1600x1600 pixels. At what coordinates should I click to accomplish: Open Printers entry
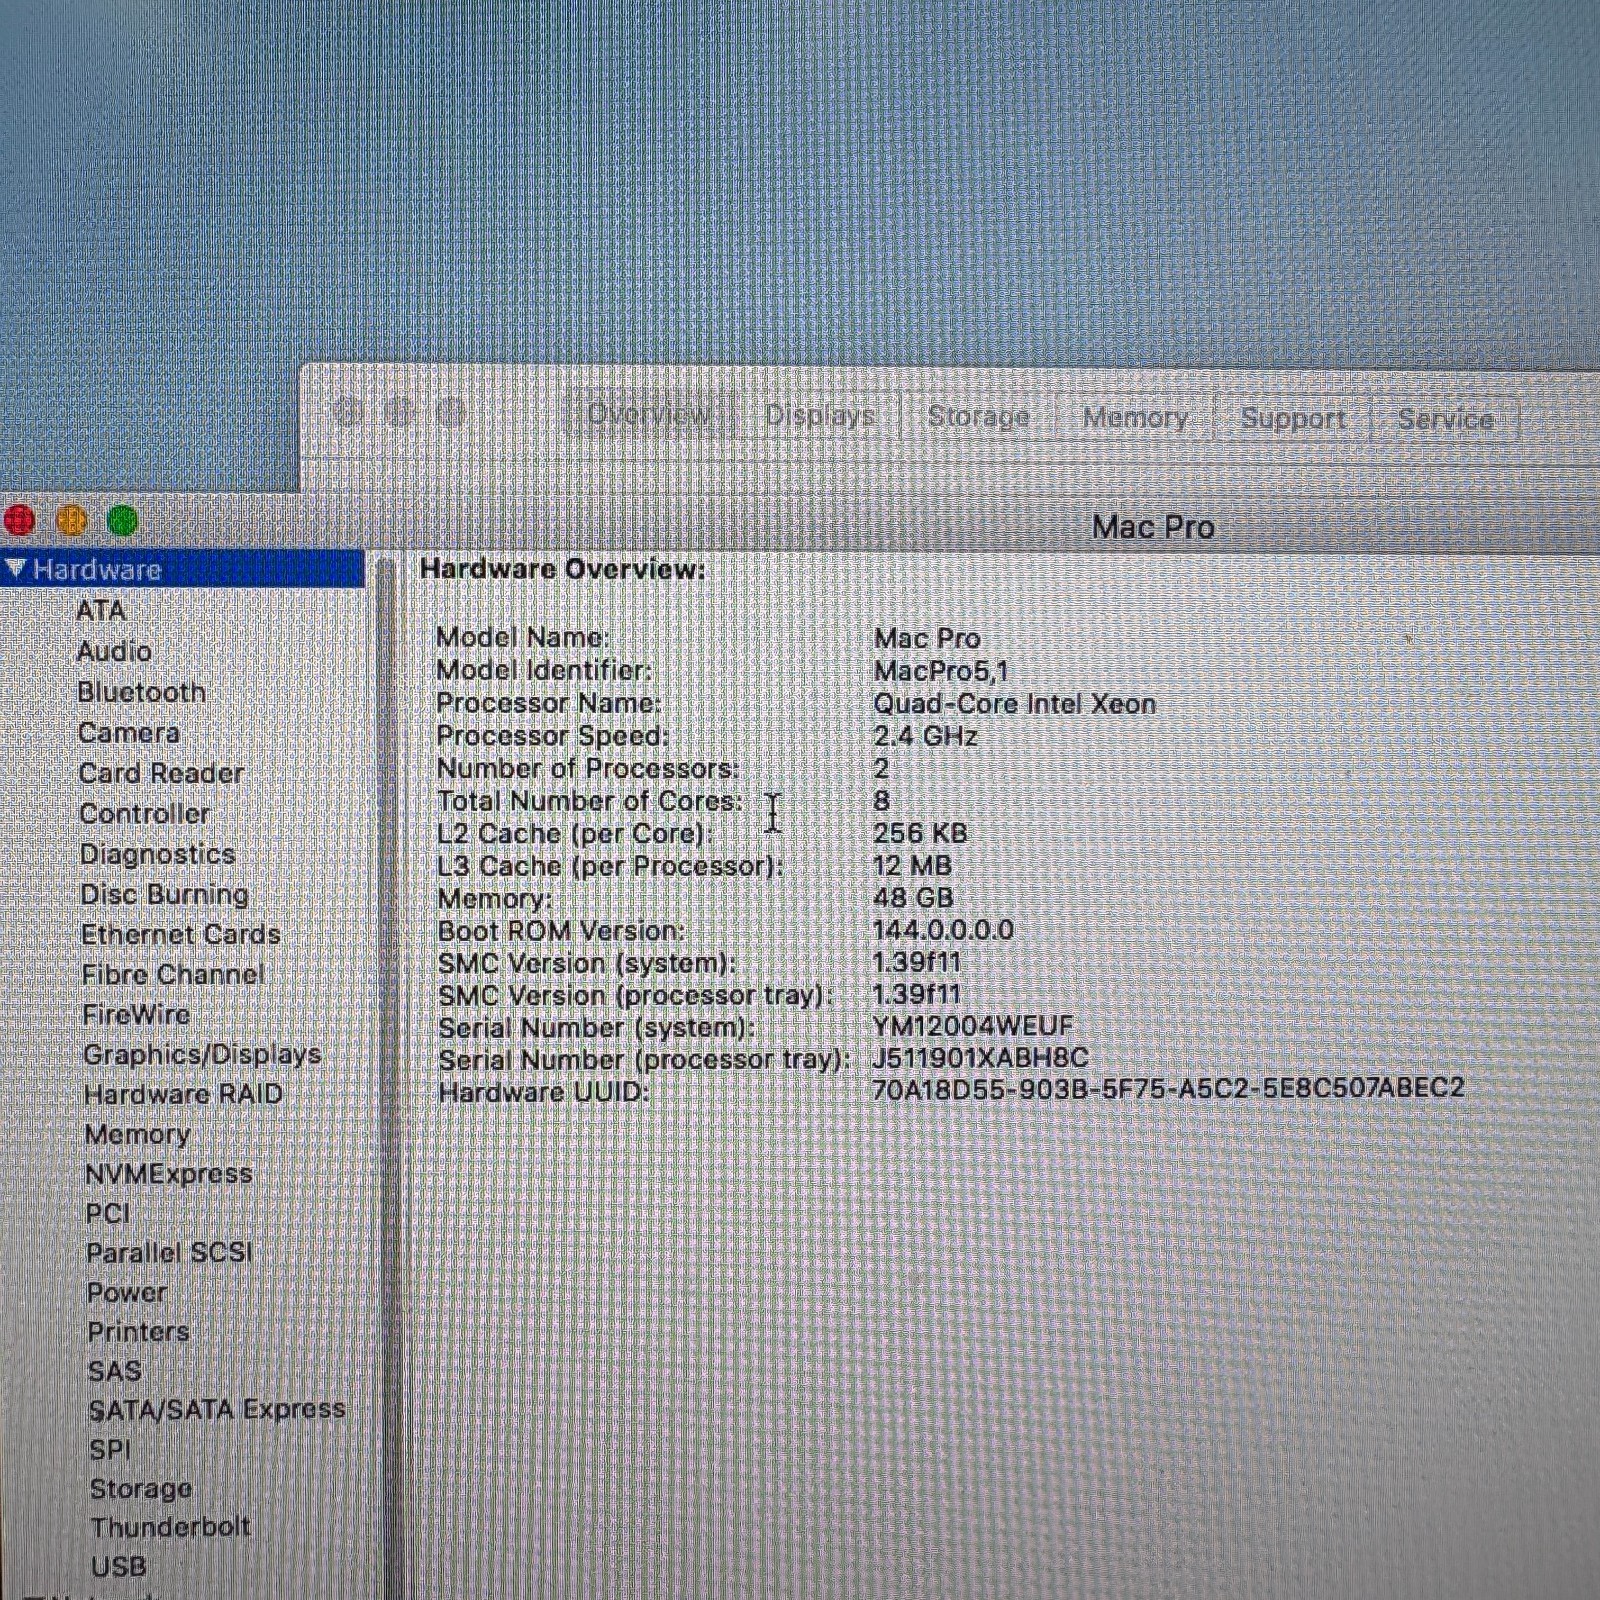tap(139, 1332)
